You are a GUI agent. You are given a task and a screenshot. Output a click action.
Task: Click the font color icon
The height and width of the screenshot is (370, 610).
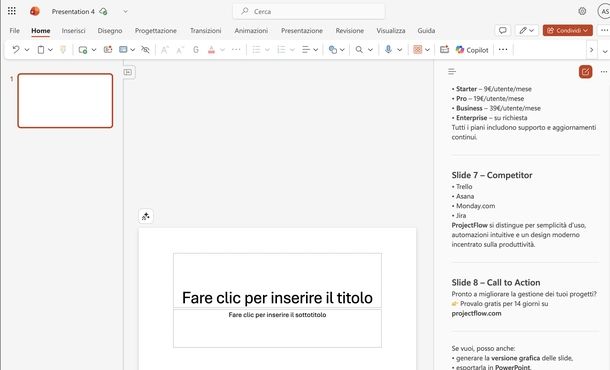click(211, 50)
